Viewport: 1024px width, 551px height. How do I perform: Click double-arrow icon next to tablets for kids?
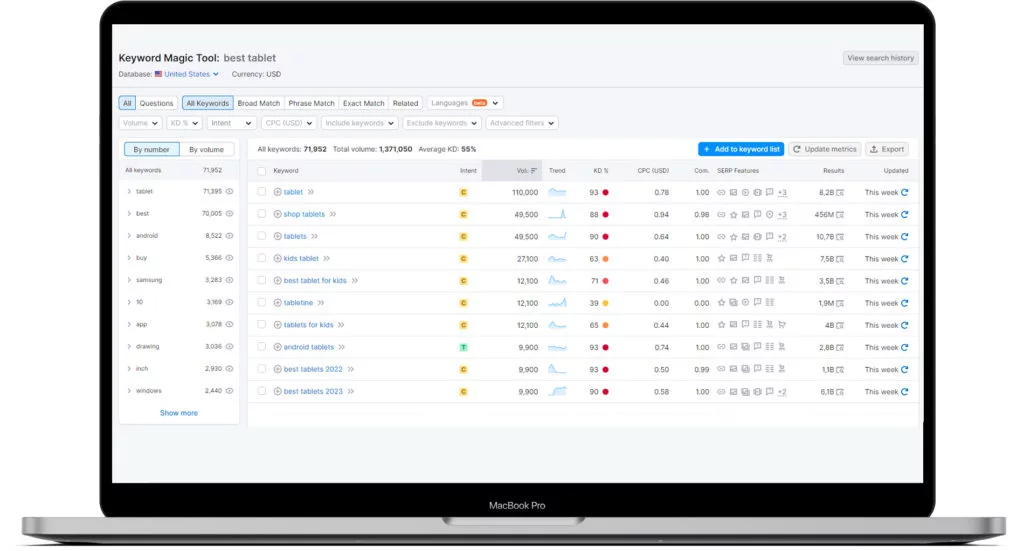(x=341, y=325)
